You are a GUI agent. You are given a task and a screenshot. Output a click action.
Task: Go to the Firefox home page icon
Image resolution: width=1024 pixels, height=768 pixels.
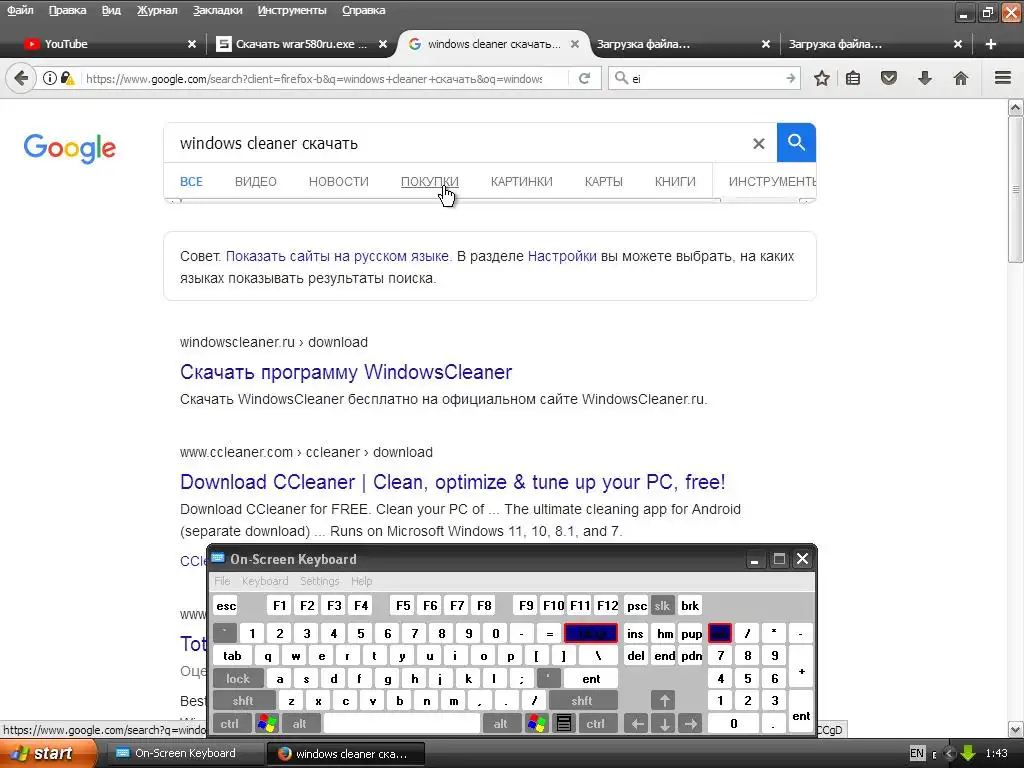point(961,78)
